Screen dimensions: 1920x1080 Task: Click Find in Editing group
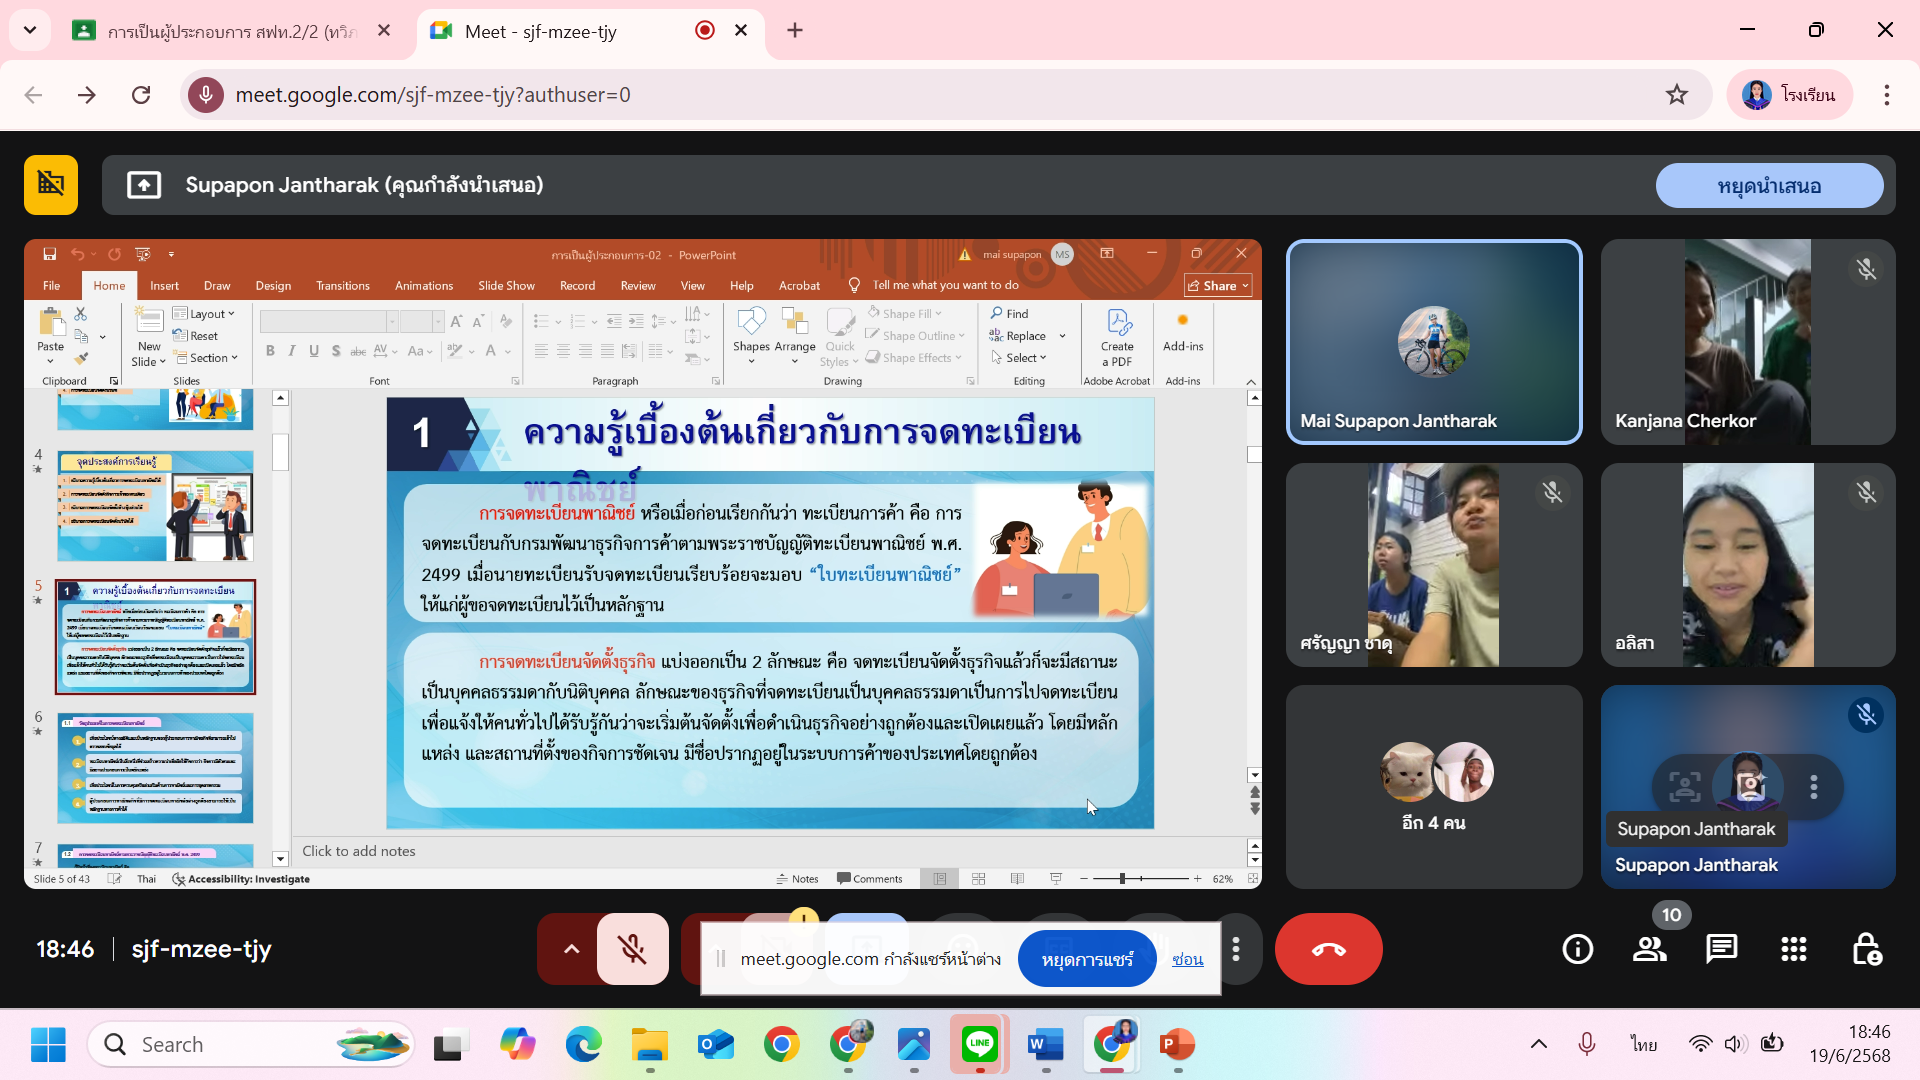pyautogui.click(x=1009, y=314)
